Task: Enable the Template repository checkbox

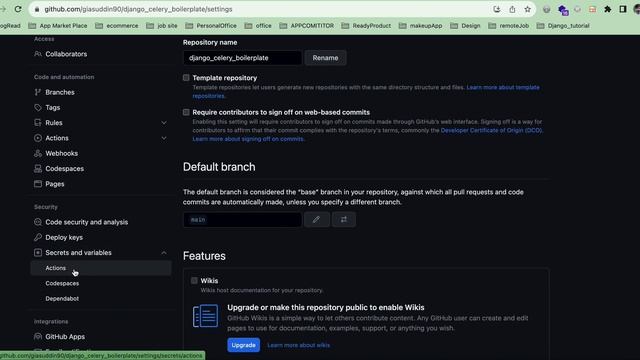Action: [x=186, y=78]
